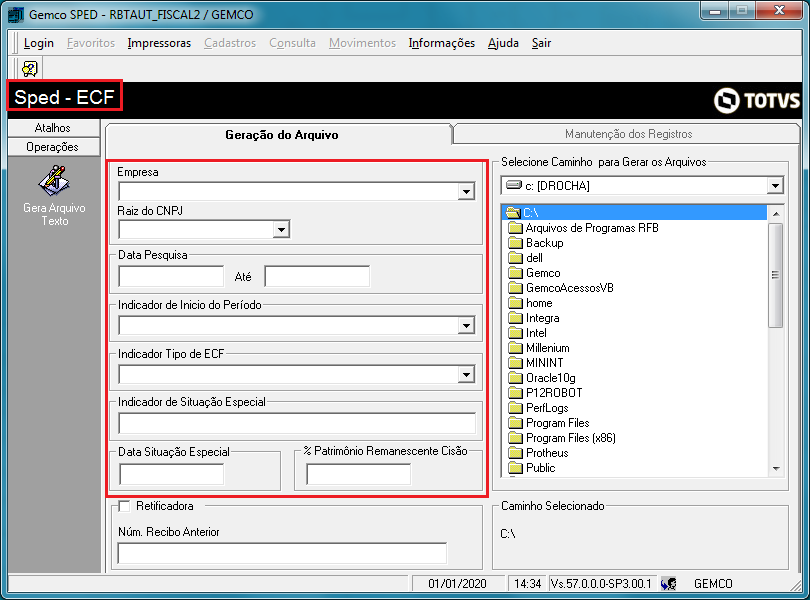Select the Millenium folder

coord(539,348)
